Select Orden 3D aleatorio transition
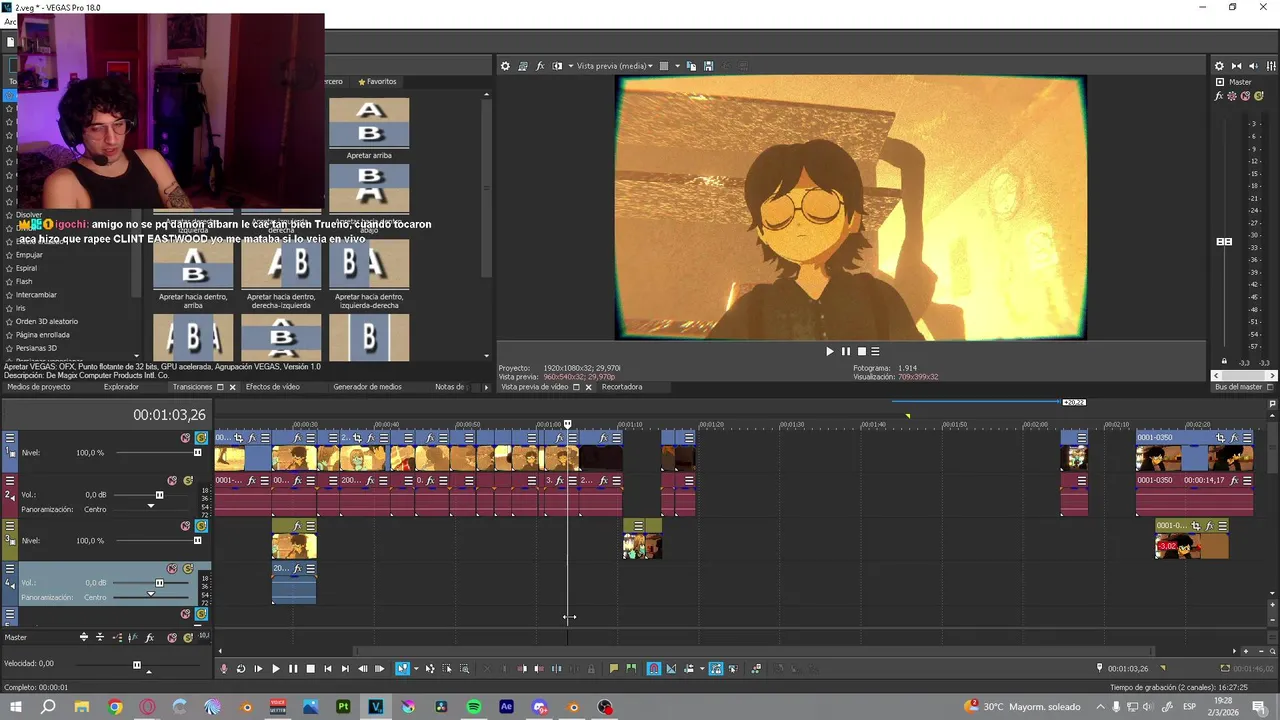This screenshot has height=720, width=1280. [46, 321]
